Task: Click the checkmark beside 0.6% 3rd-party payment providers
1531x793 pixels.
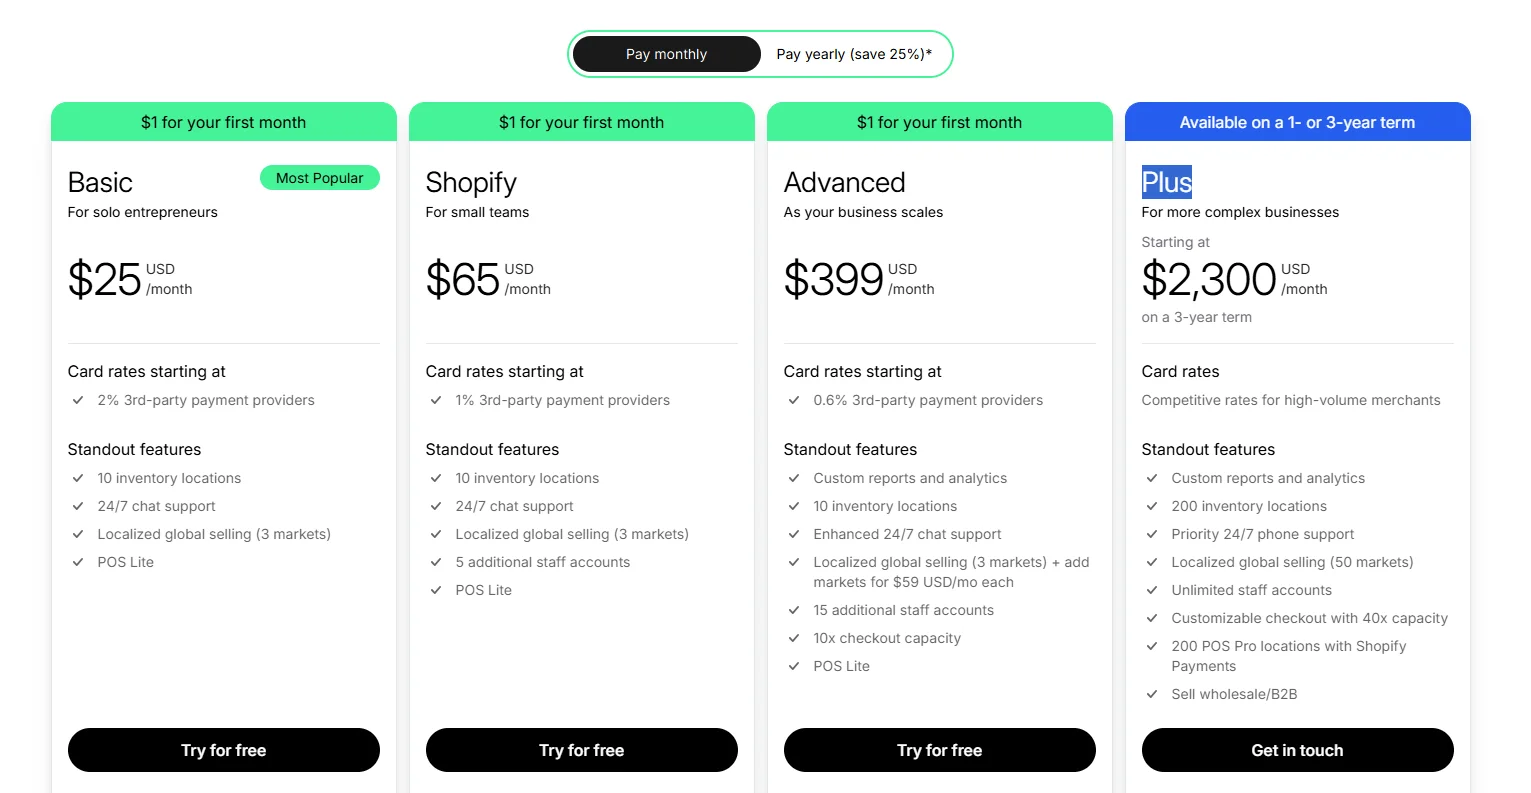Action: tap(794, 400)
